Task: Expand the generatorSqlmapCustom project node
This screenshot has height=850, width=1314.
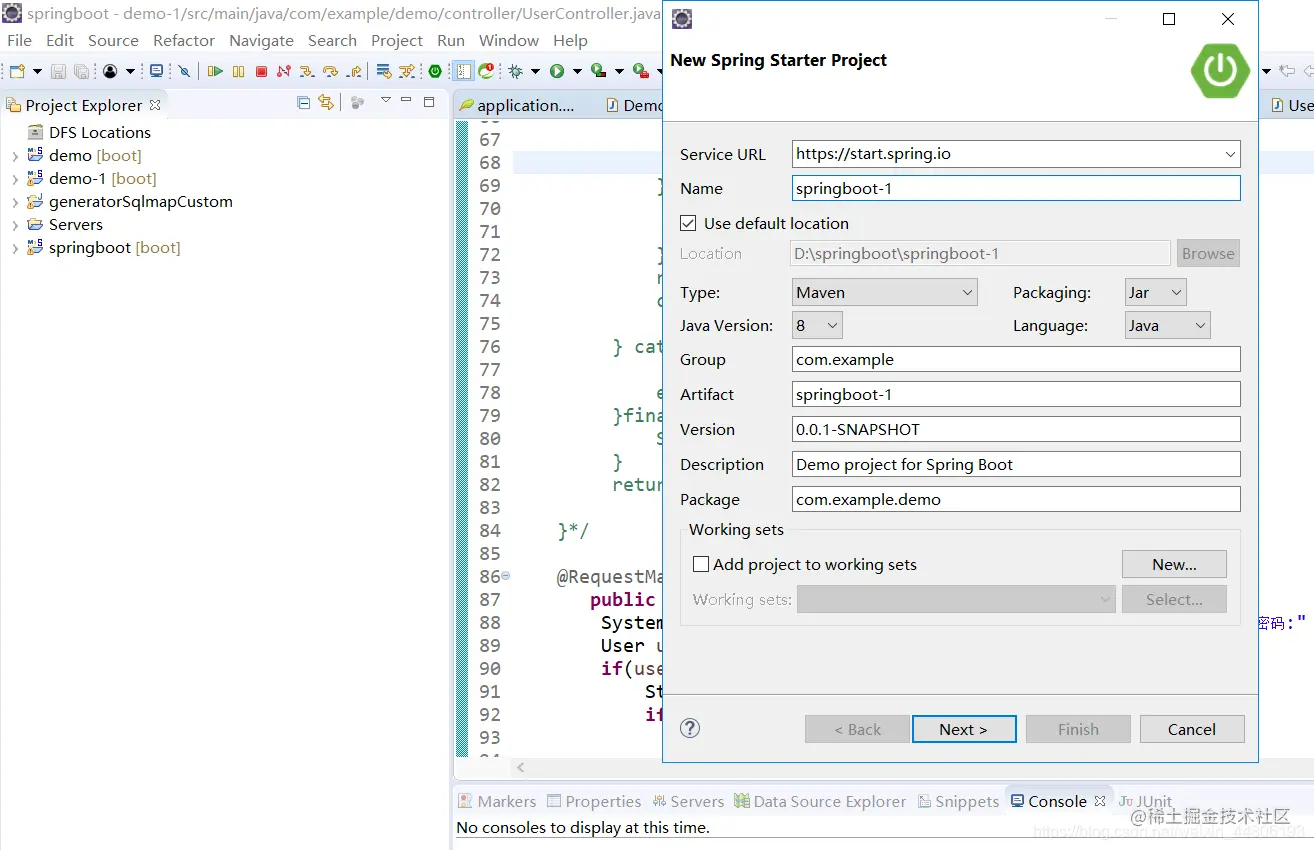Action: [15, 202]
